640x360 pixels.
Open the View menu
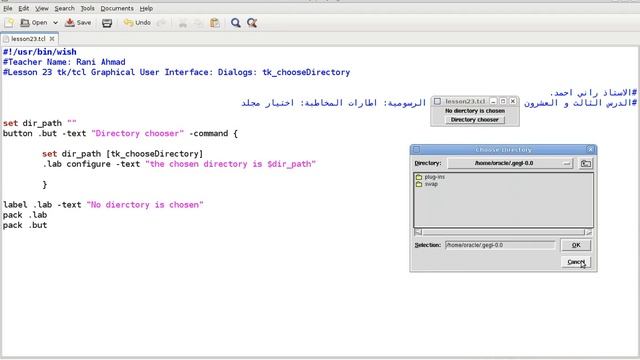pos(42,8)
